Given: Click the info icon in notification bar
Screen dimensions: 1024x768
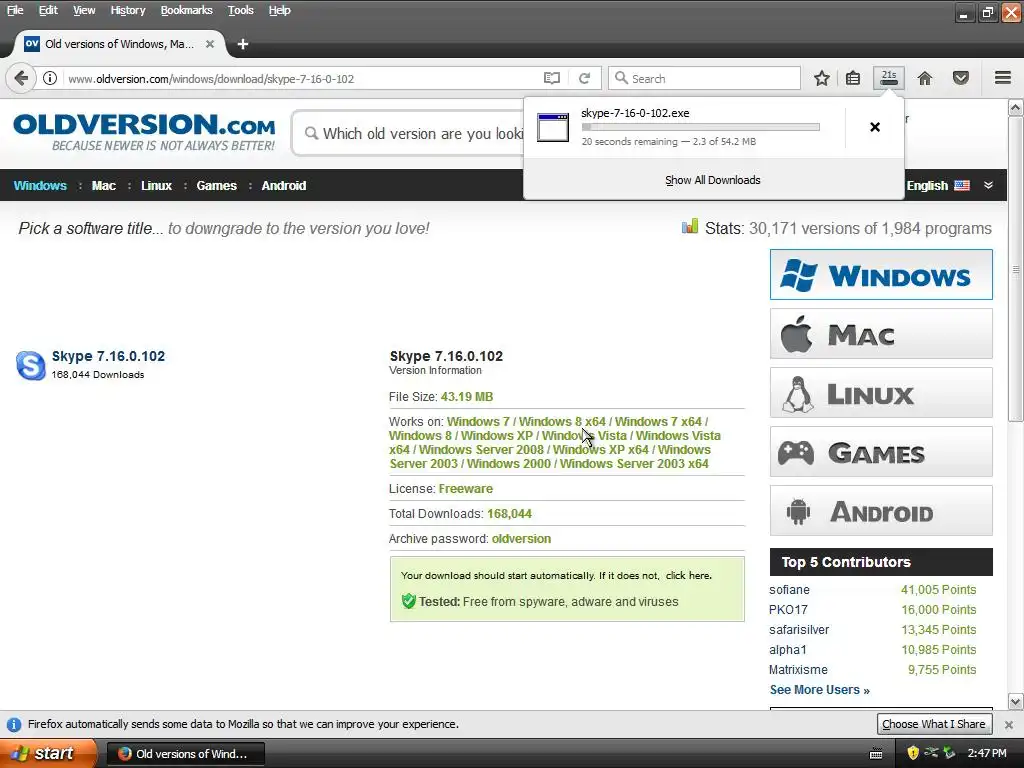Looking at the screenshot, I should point(14,724).
